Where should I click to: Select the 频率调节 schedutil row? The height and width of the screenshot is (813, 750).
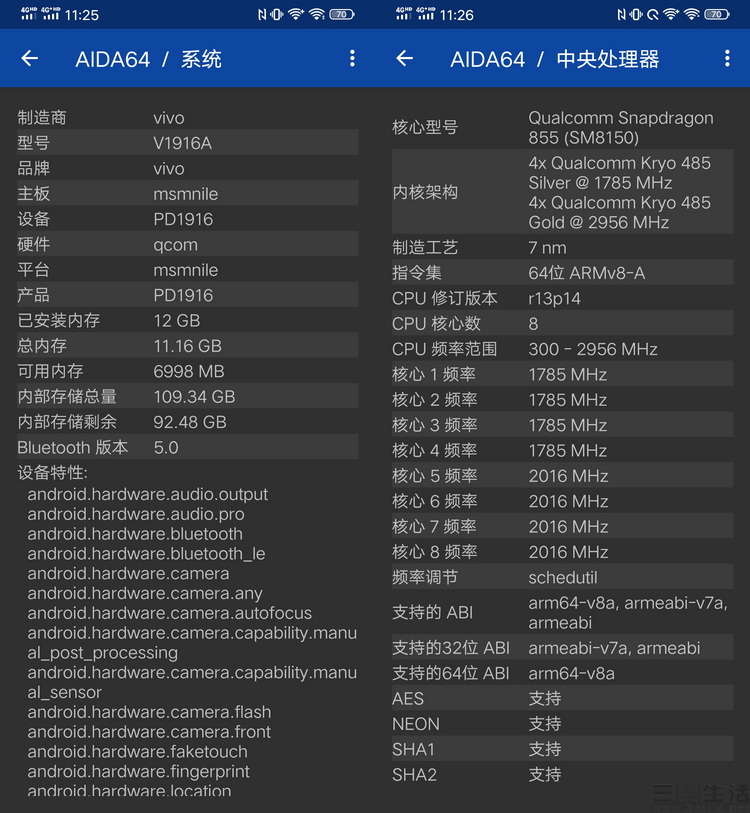pos(561,578)
